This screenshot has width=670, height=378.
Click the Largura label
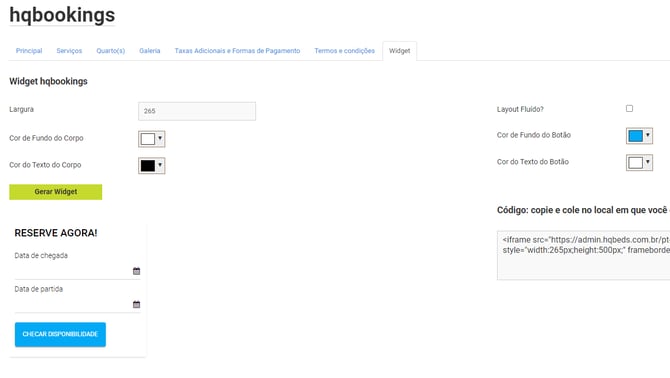coord(21,109)
